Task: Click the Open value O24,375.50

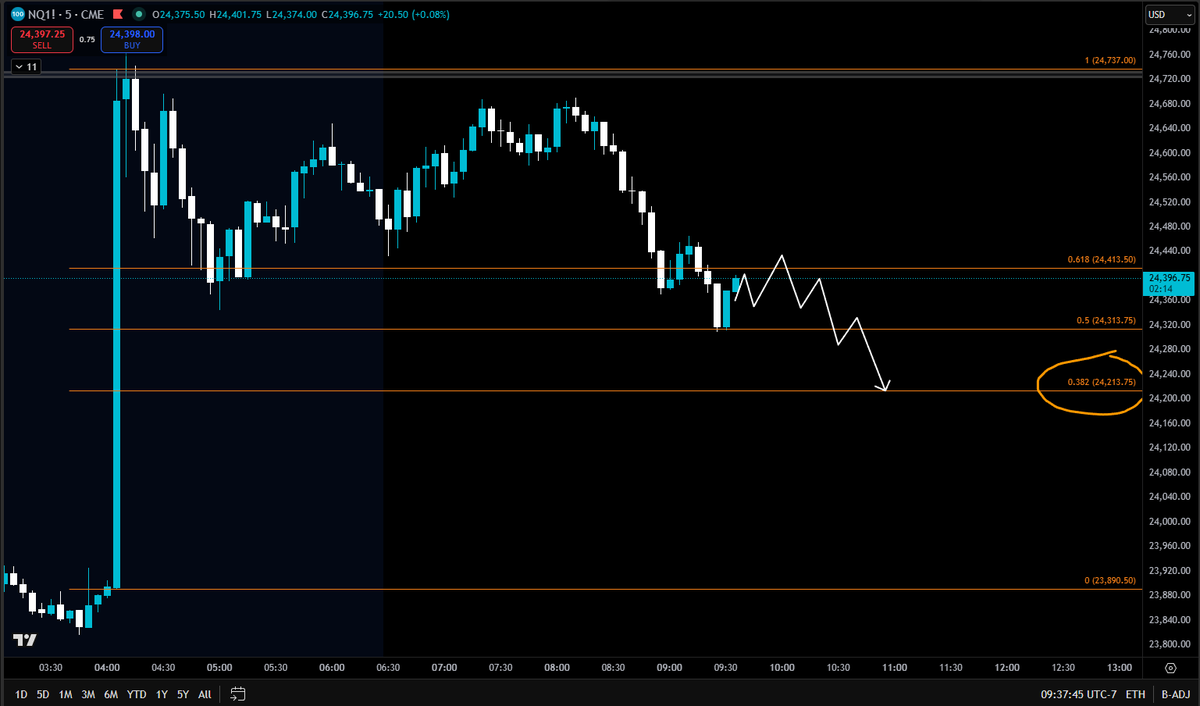Action: (178, 15)
